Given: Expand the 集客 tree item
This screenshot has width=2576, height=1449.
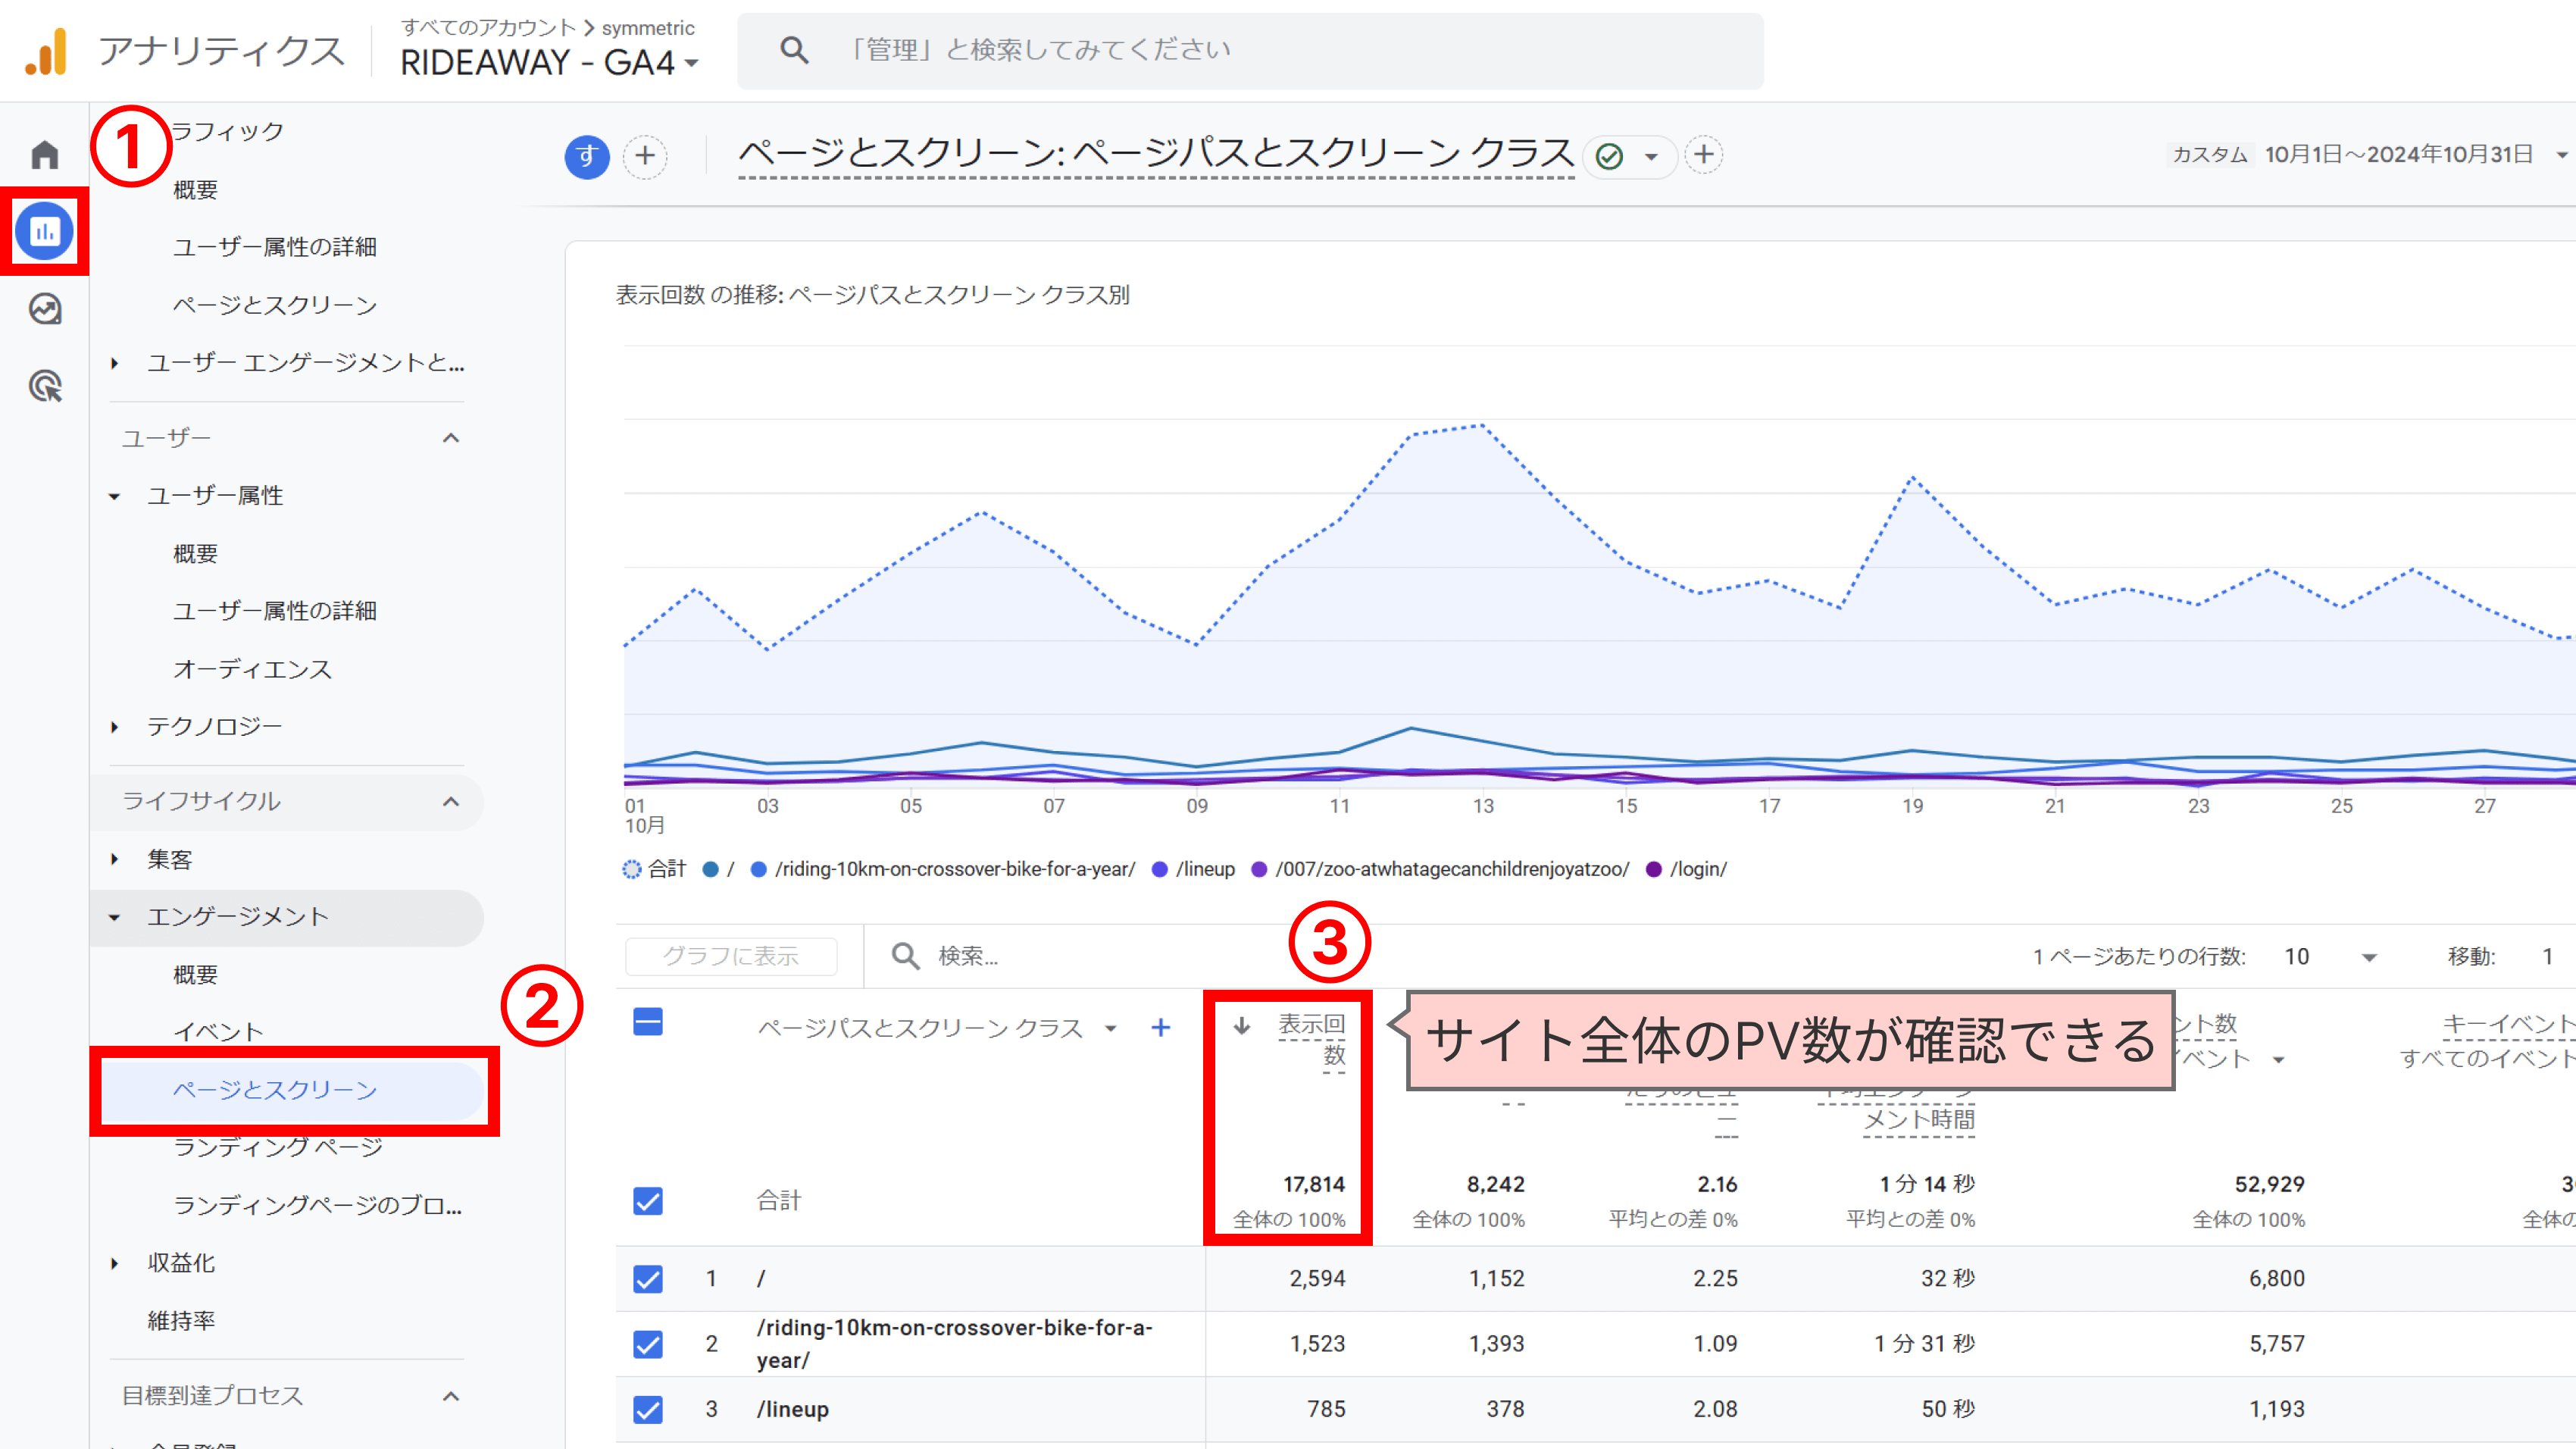Looking at the screenshot, I should click(x=114, y=859).
